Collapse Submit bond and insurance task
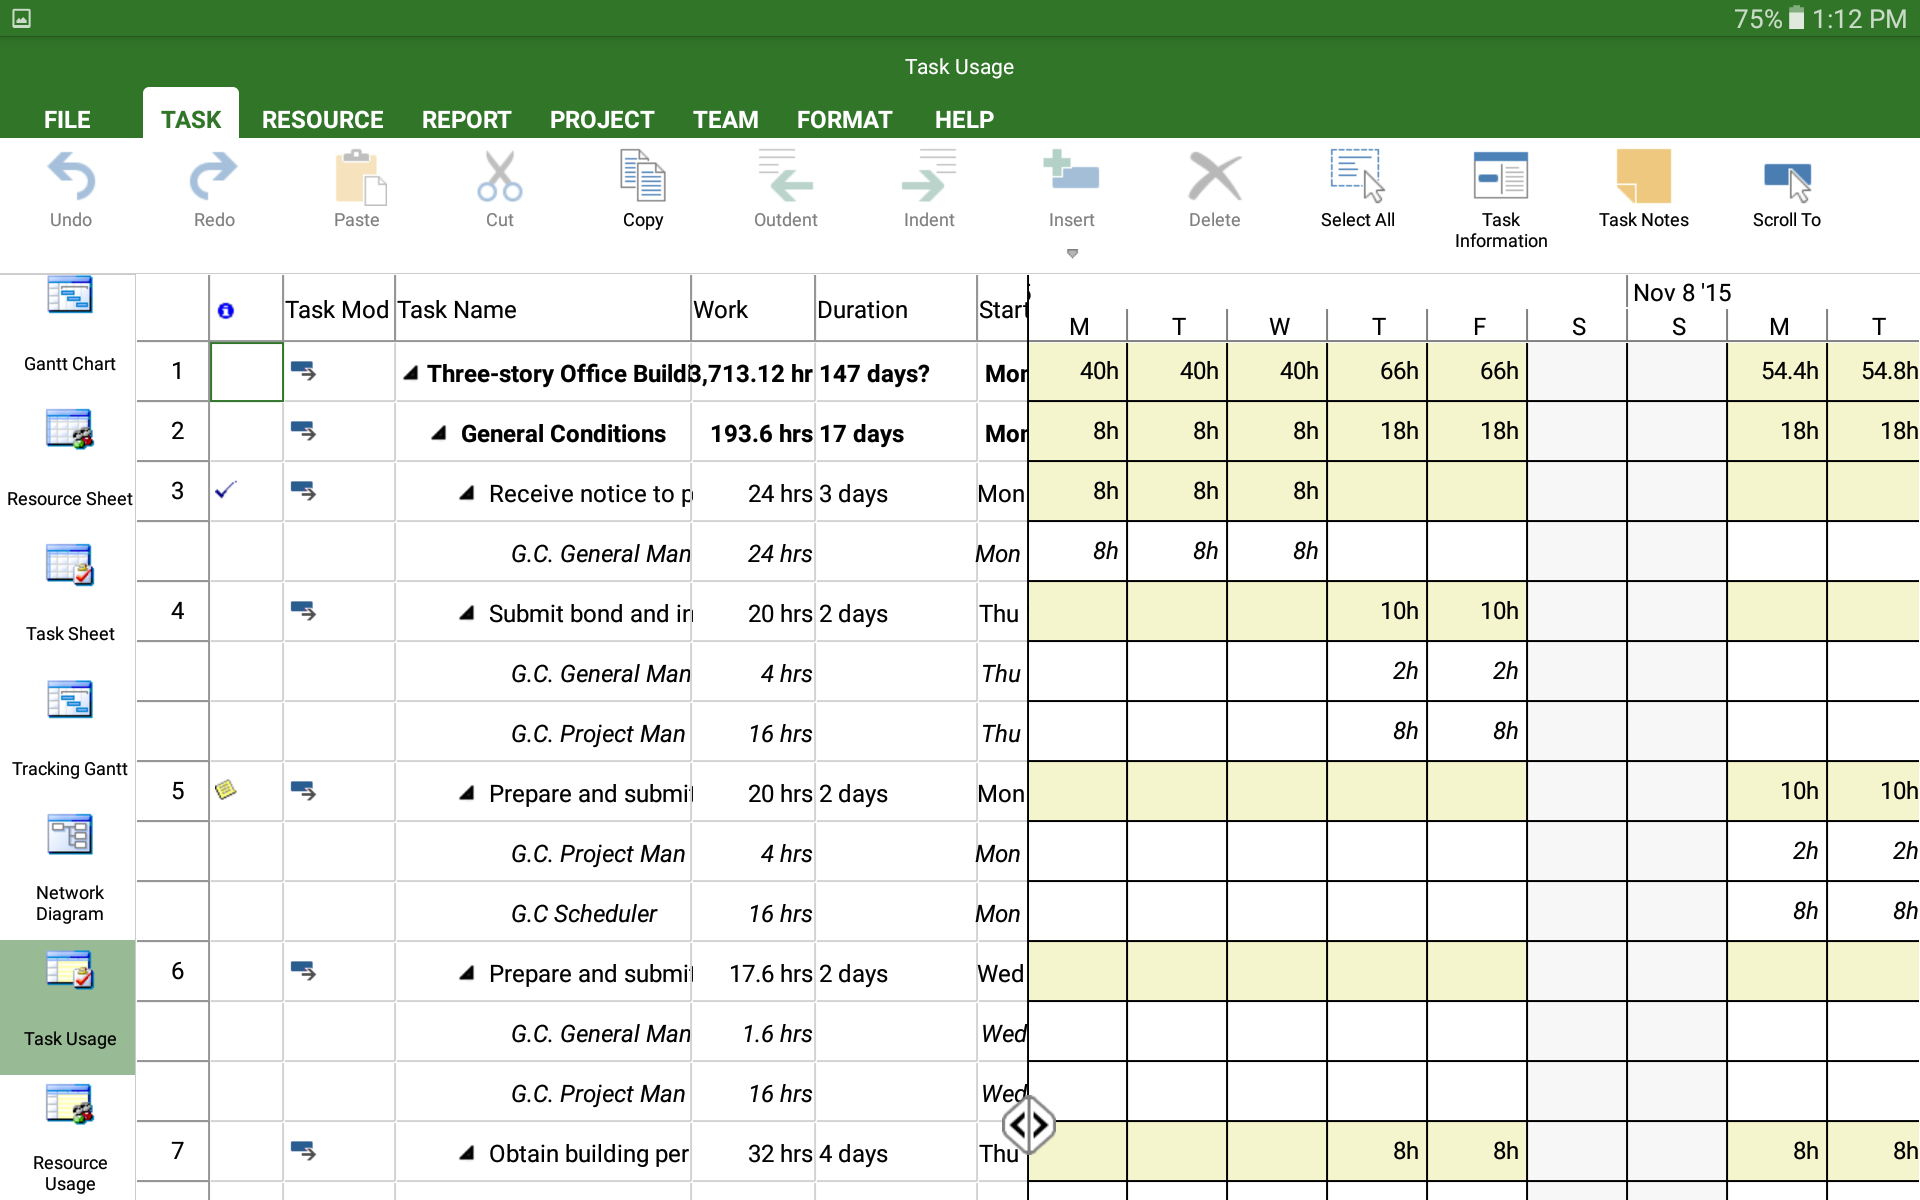 pyautogui.click(x=466, y=613)
